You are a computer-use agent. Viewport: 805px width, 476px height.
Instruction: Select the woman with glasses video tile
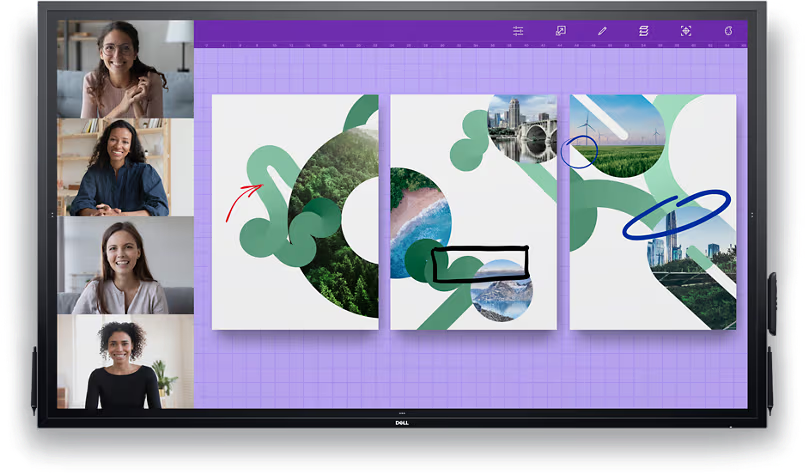point(125,69)
